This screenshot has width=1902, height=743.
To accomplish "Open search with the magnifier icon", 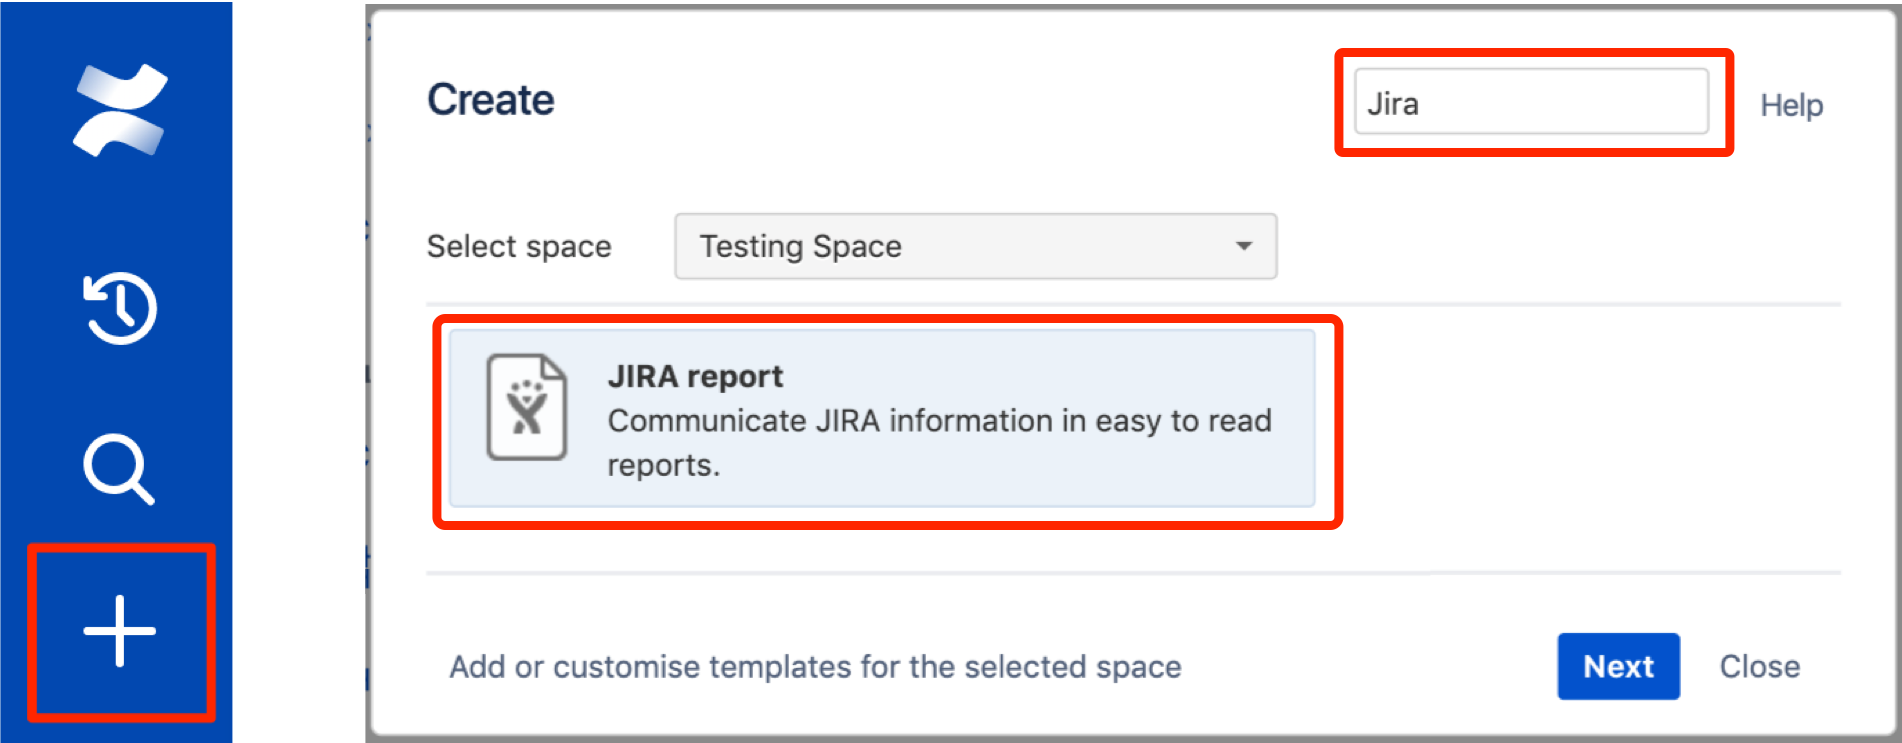I will click(119, 469).
